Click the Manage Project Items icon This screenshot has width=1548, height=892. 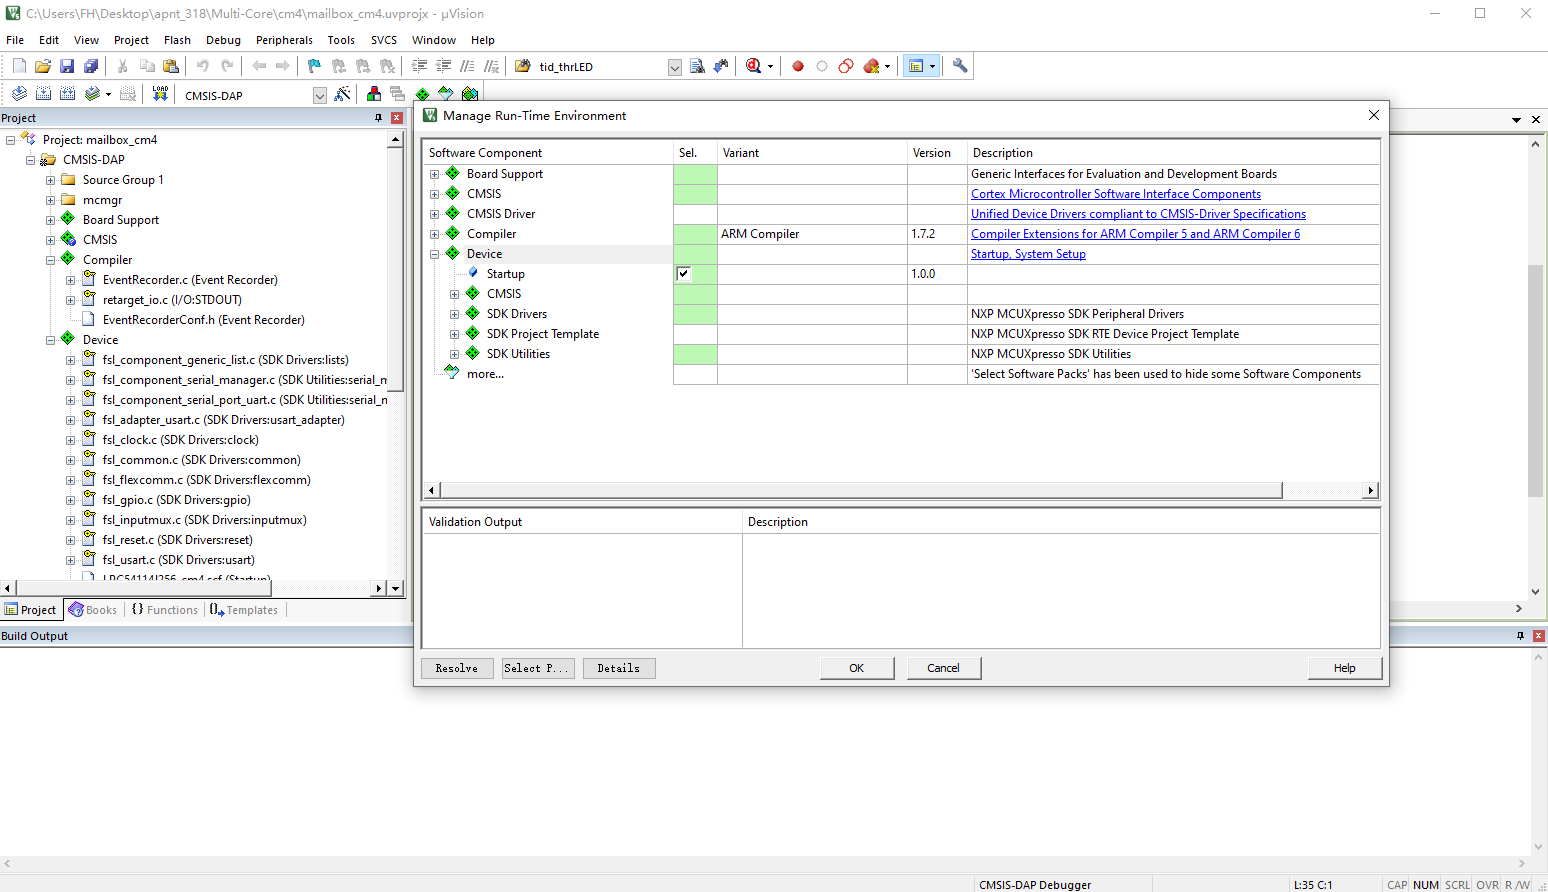coord(374,94)
